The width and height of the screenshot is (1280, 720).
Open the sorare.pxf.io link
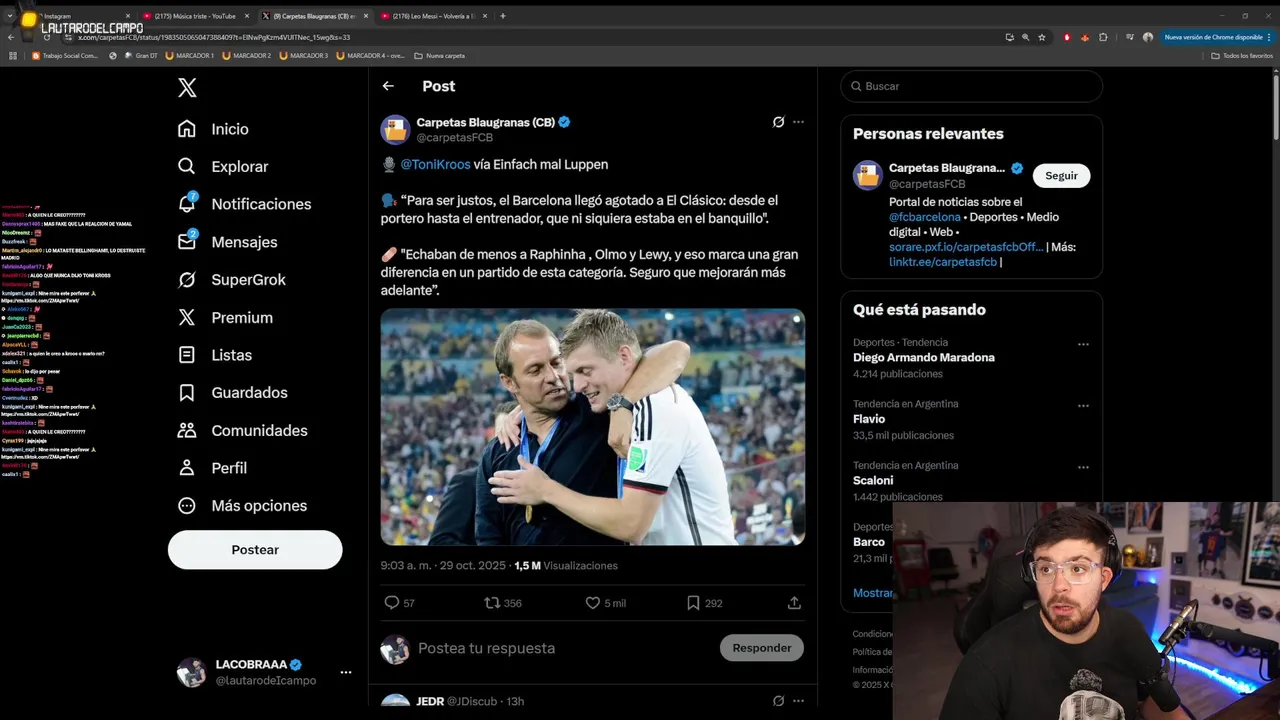click(966, 247)
